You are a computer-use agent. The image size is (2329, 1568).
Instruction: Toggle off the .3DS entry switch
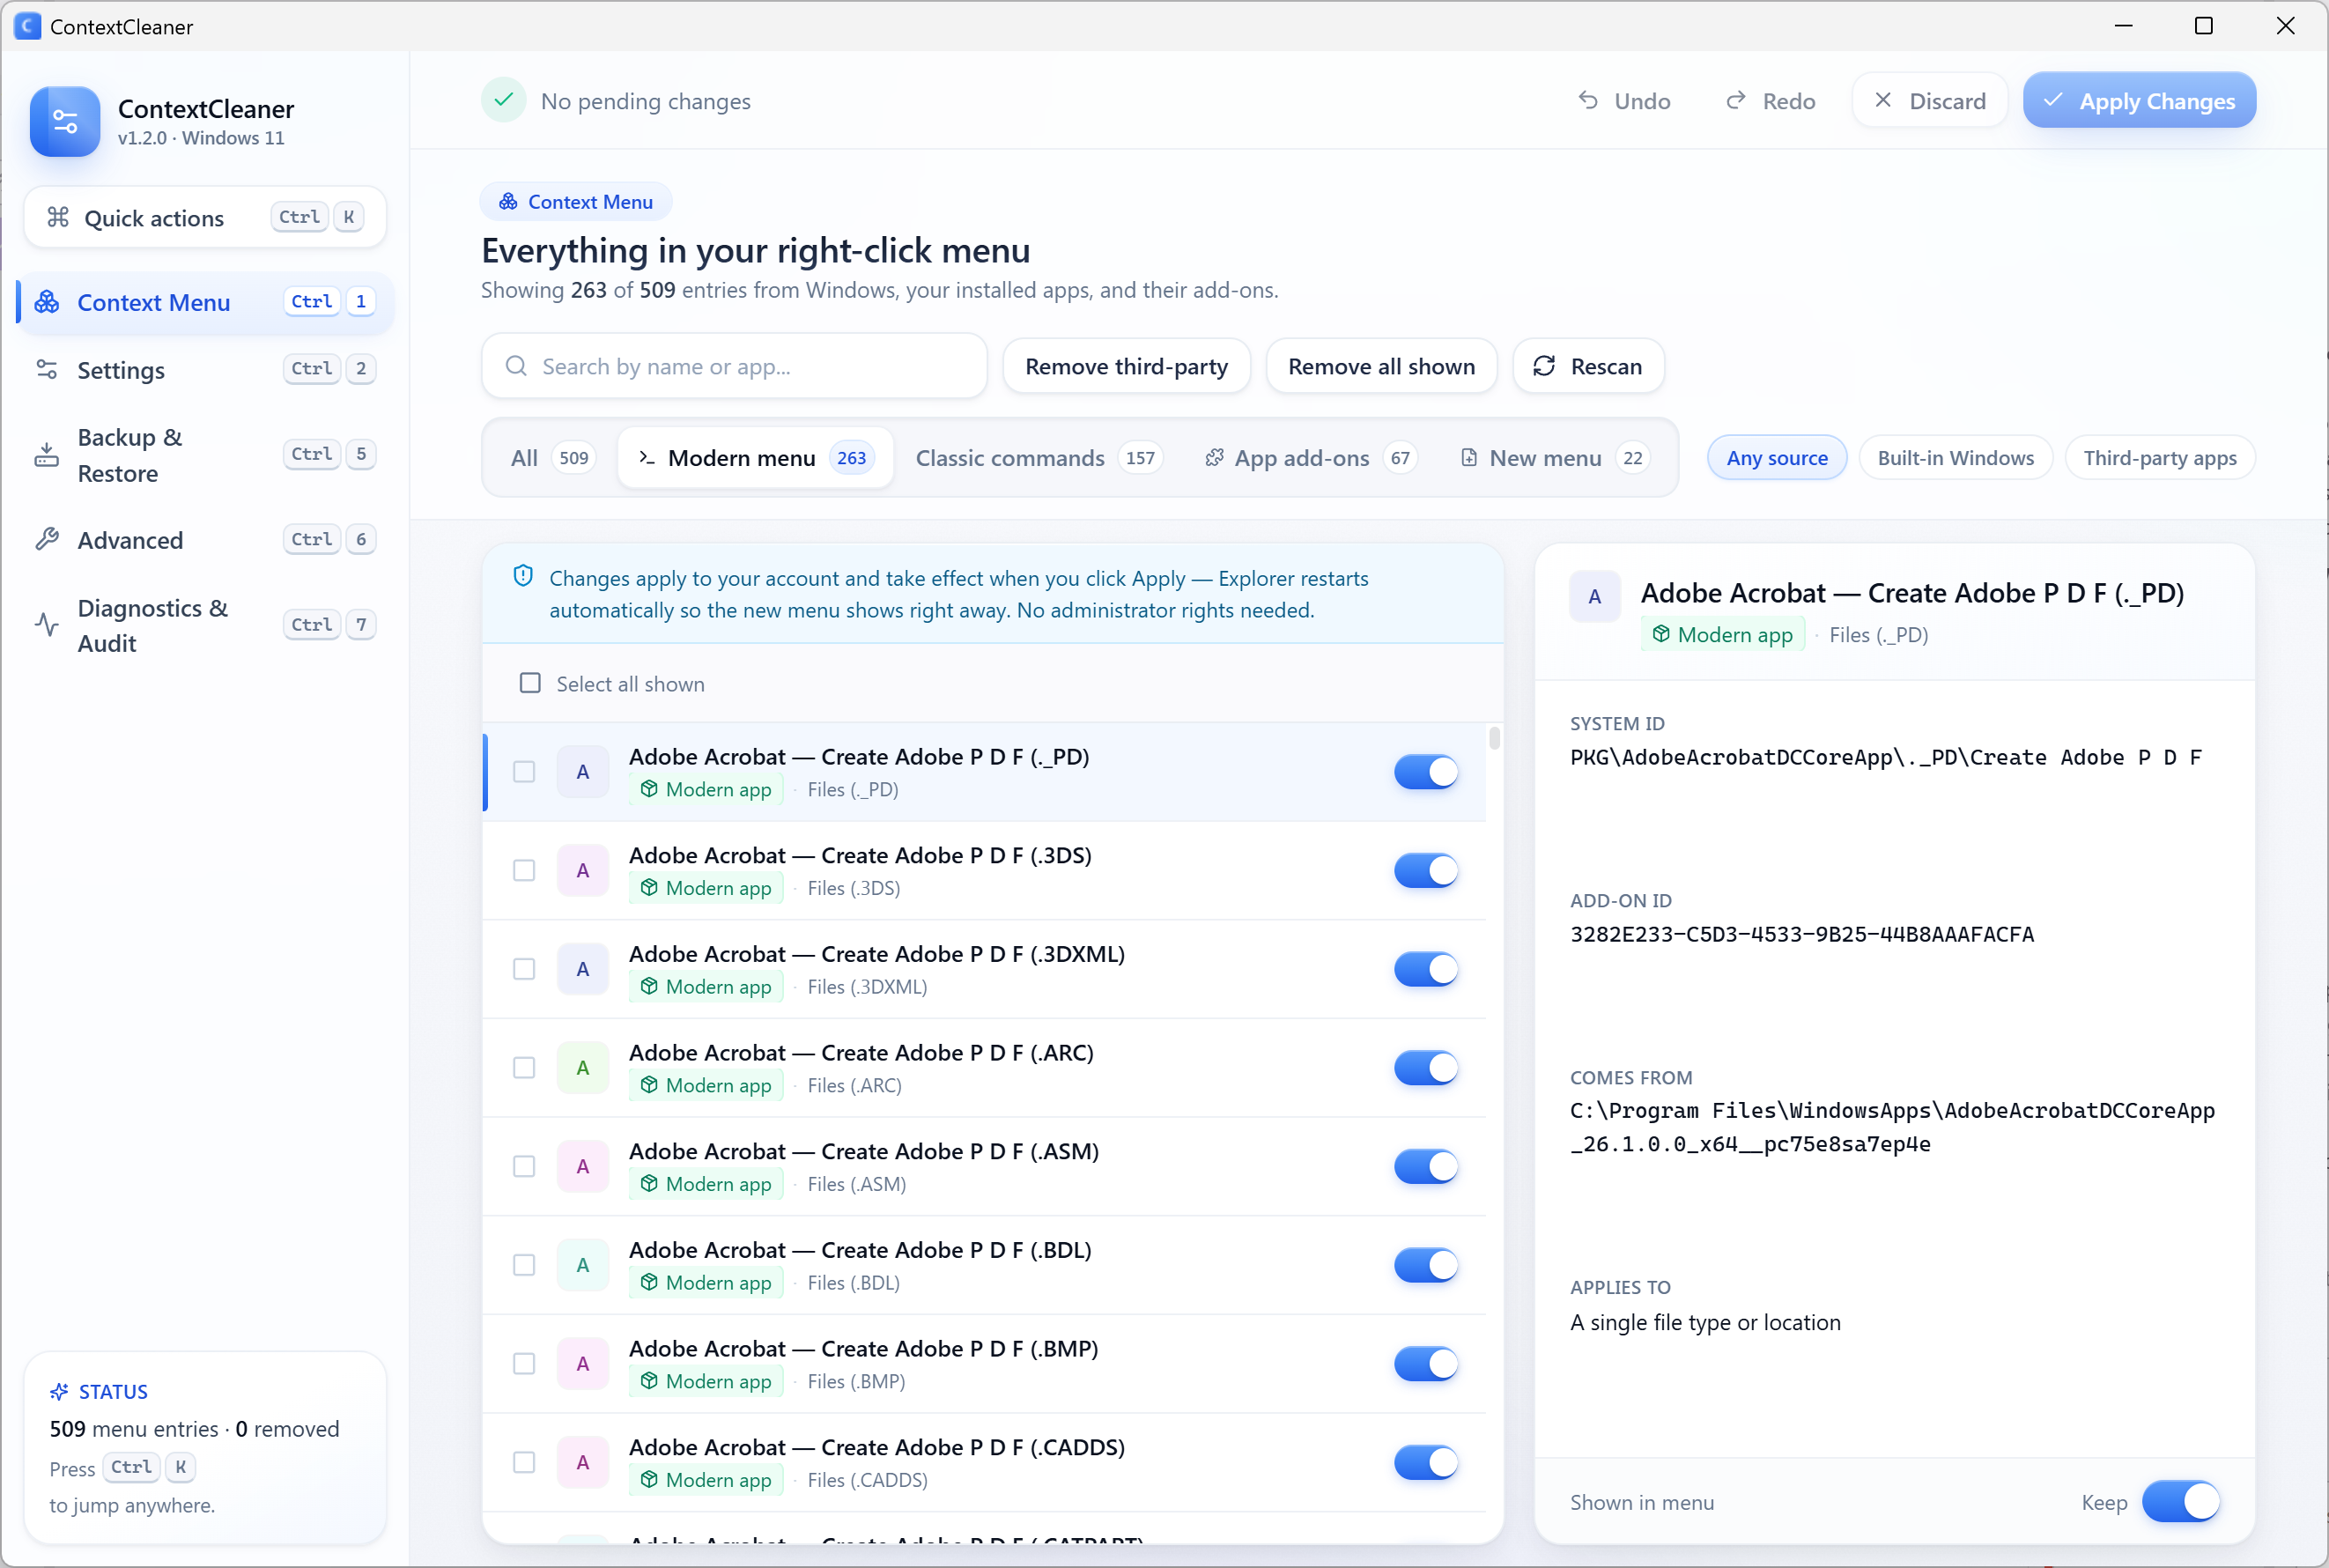(x=1426, y=870)
